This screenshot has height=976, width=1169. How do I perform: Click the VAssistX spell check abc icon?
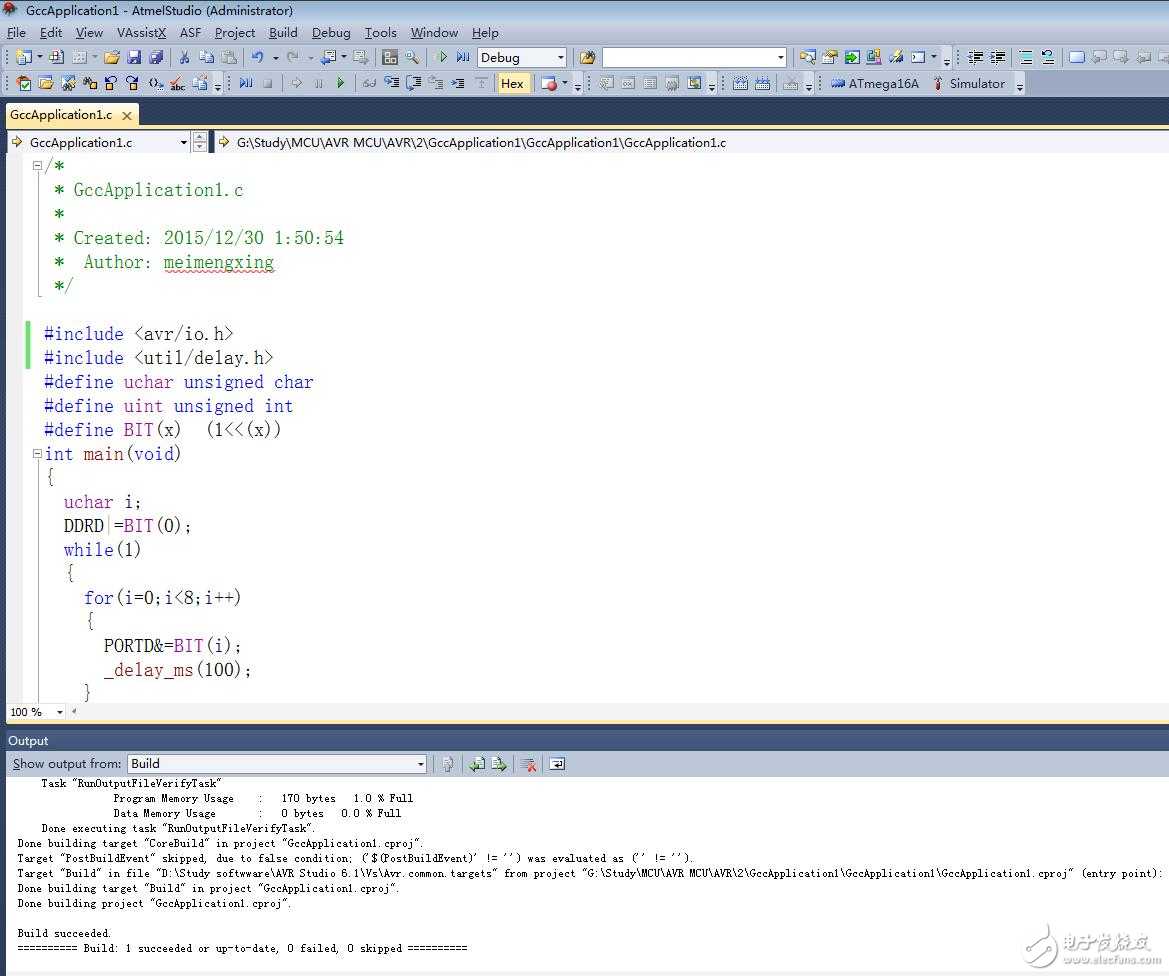click(x=177, y=83)
